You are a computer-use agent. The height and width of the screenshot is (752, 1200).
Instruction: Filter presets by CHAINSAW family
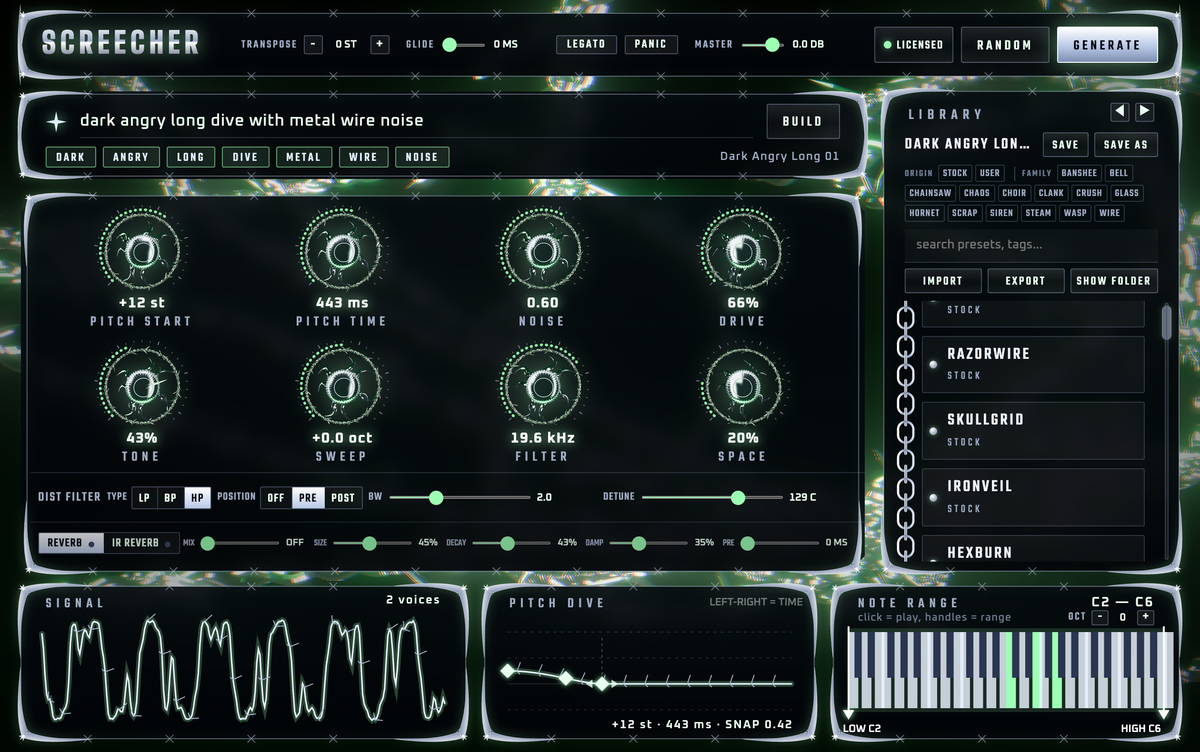[x=931, y=193]
